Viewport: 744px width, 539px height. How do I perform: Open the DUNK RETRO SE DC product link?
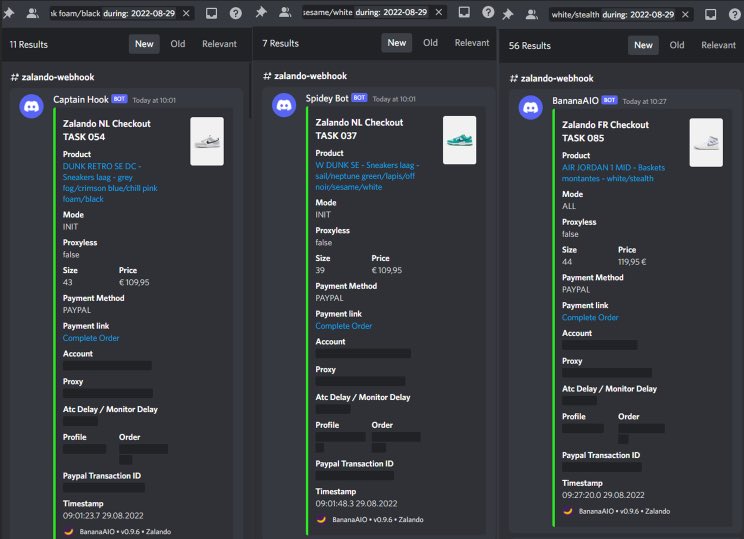pyautogui.click(x=110, y=183)
